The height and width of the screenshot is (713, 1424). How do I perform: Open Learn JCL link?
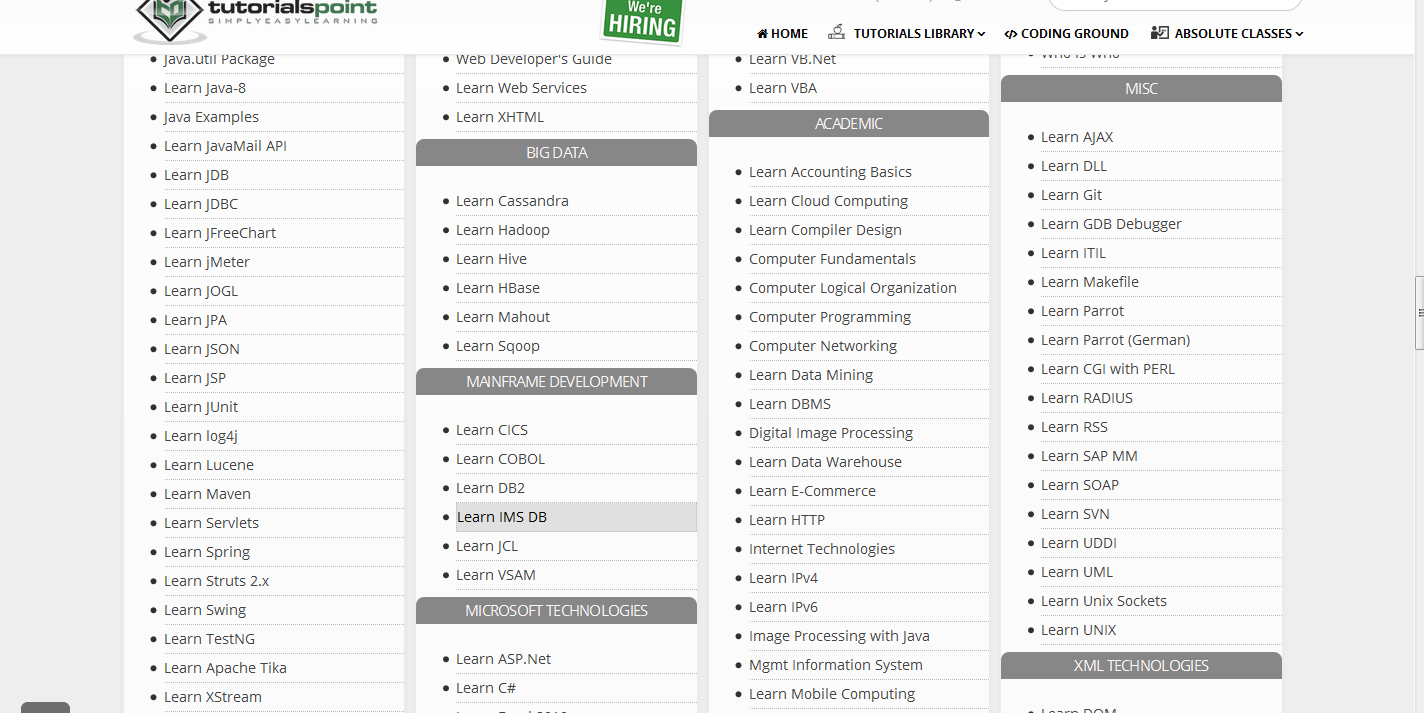click(x=487, y=546)
